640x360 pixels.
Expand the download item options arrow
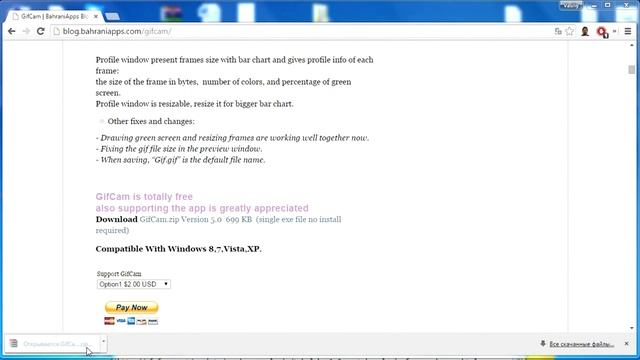(104, 341)
